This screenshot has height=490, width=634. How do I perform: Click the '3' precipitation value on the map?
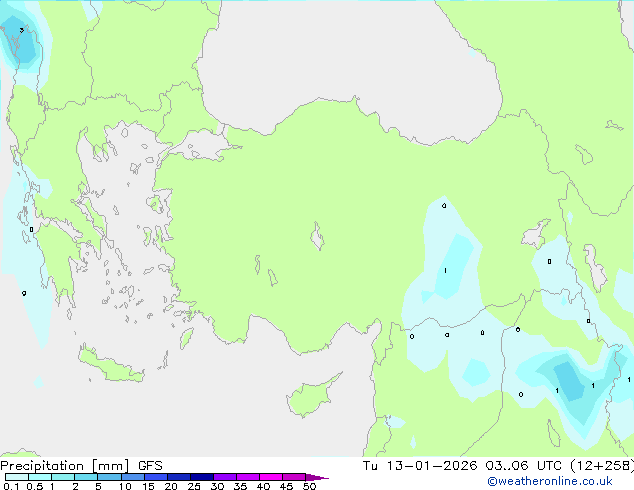[x=21, y=30]
